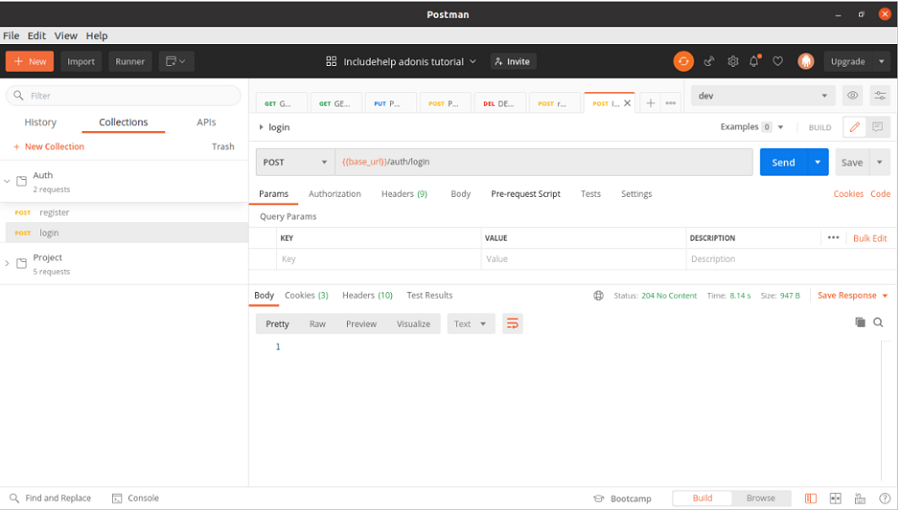This screenshot has height=510, width=900.
Task: Open the Authorization request tab
Action: click(335, 194)
